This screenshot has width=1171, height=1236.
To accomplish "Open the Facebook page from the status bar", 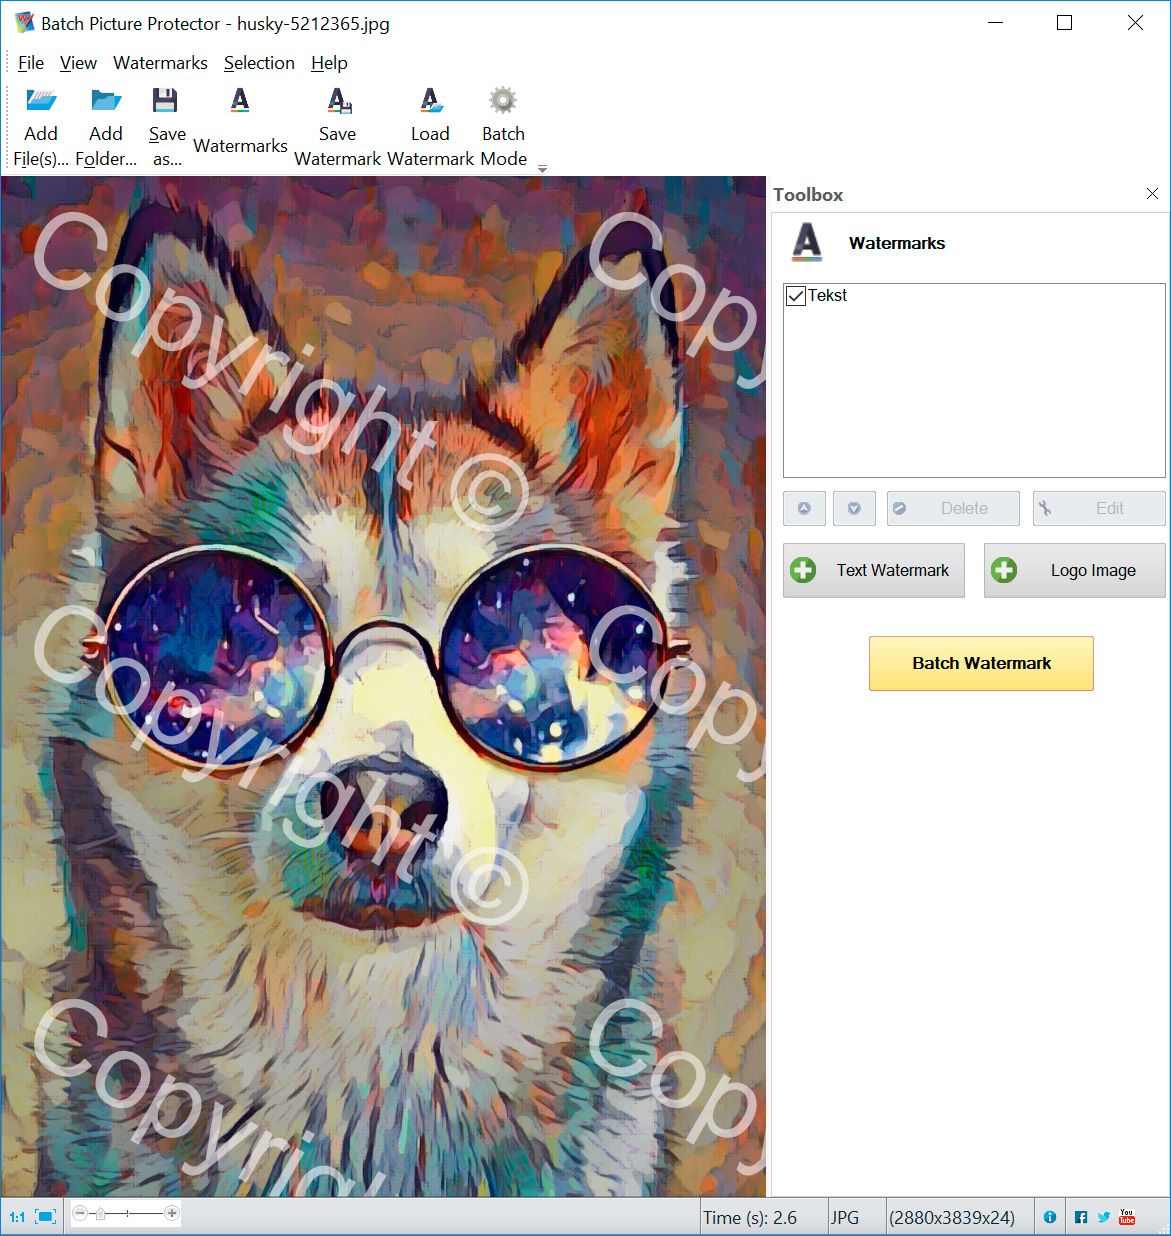I will pyautogui.click(x=1081, y=1217).
